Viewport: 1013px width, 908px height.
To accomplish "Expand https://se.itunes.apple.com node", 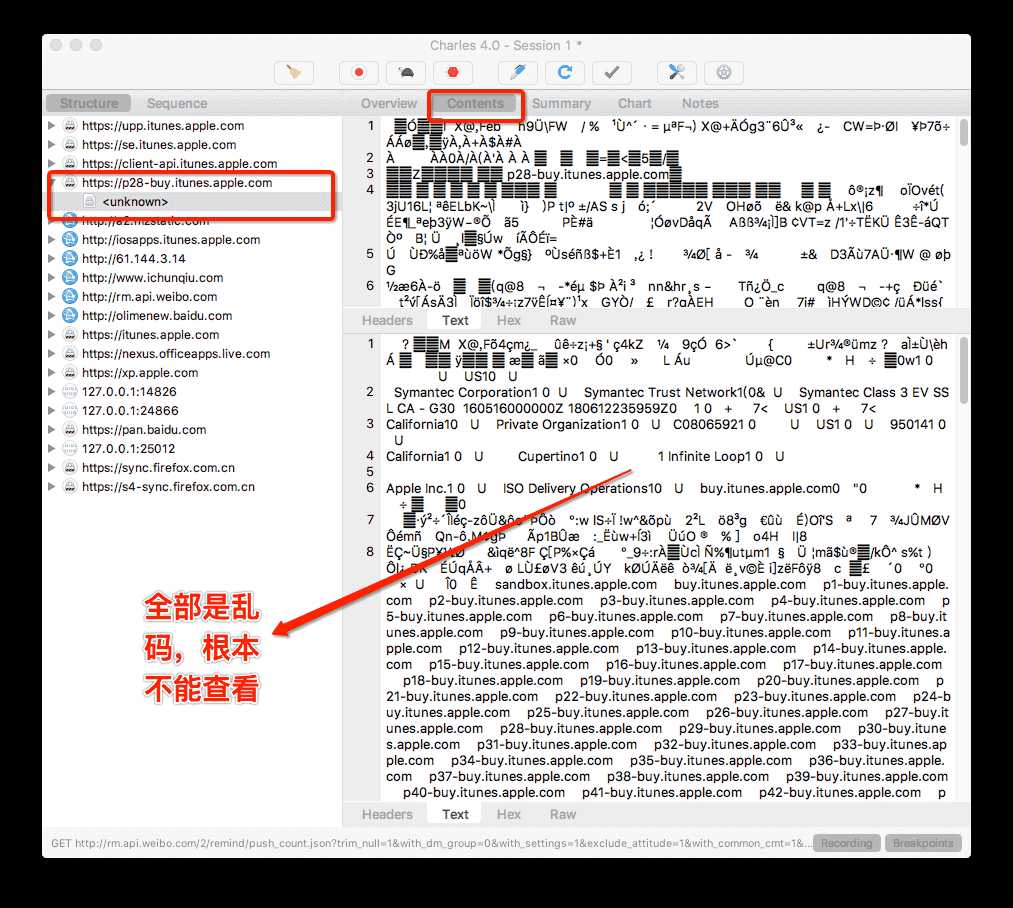I will point(52,145).
